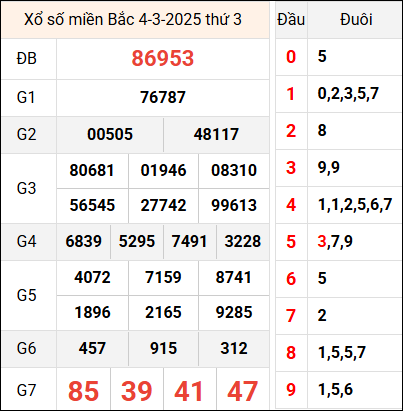Click G5 number 9285
The width and height of the screenshot is (403, 411).
pyautogui.click(x=234, y=312)
